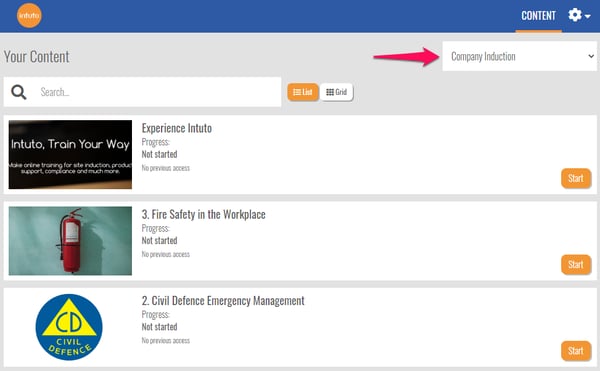Open the settings gear menu
This screenshot has height=371, width=600.
pyautogui.click(x=579, y=15)
